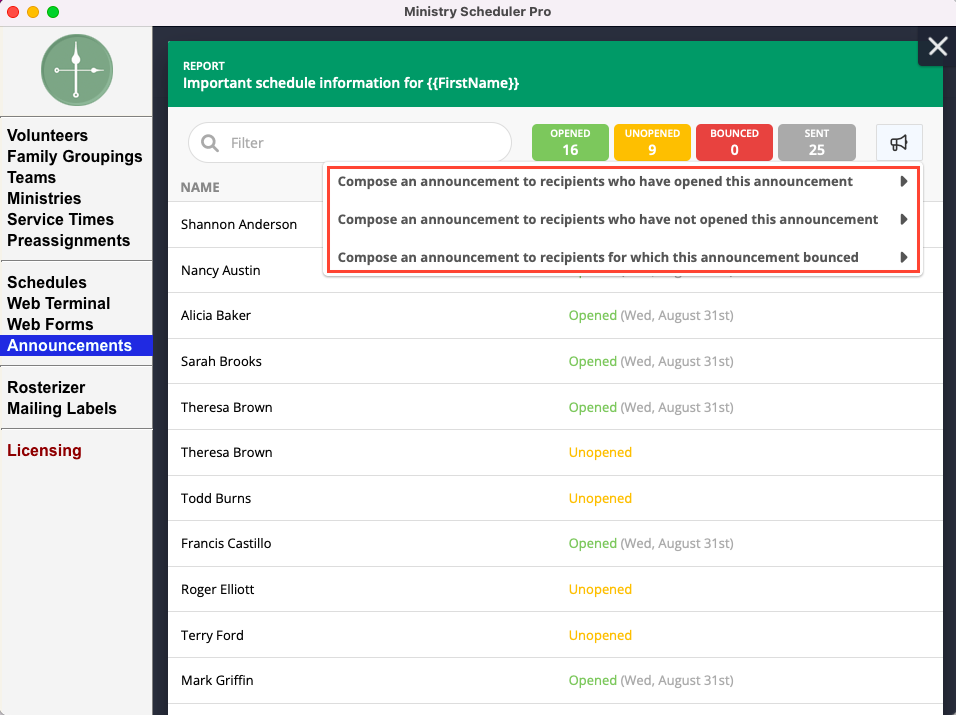Click the megaphone announcement icon
Viewport: 956px width, 715px height.
click(x=899, y=143)
